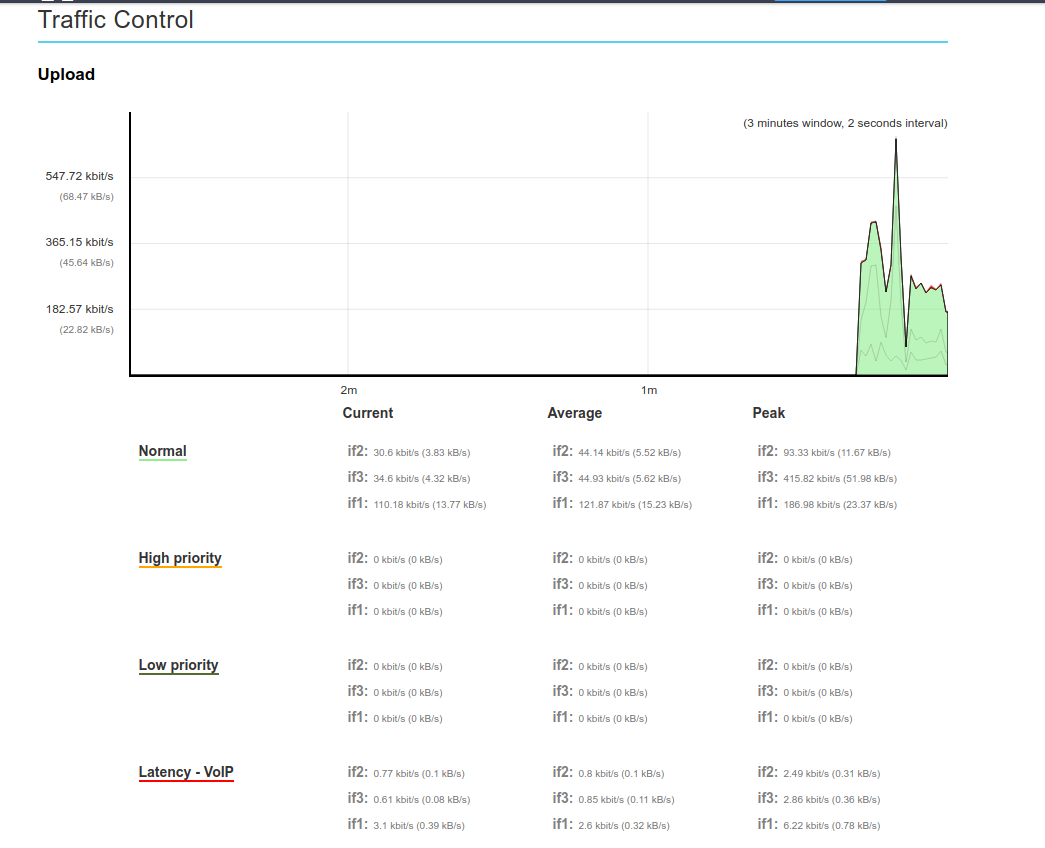Viewport: 1045px width, 848px height.
Task: Click the 547.72 kbit/s axis label
Action: tap(80, 176)
